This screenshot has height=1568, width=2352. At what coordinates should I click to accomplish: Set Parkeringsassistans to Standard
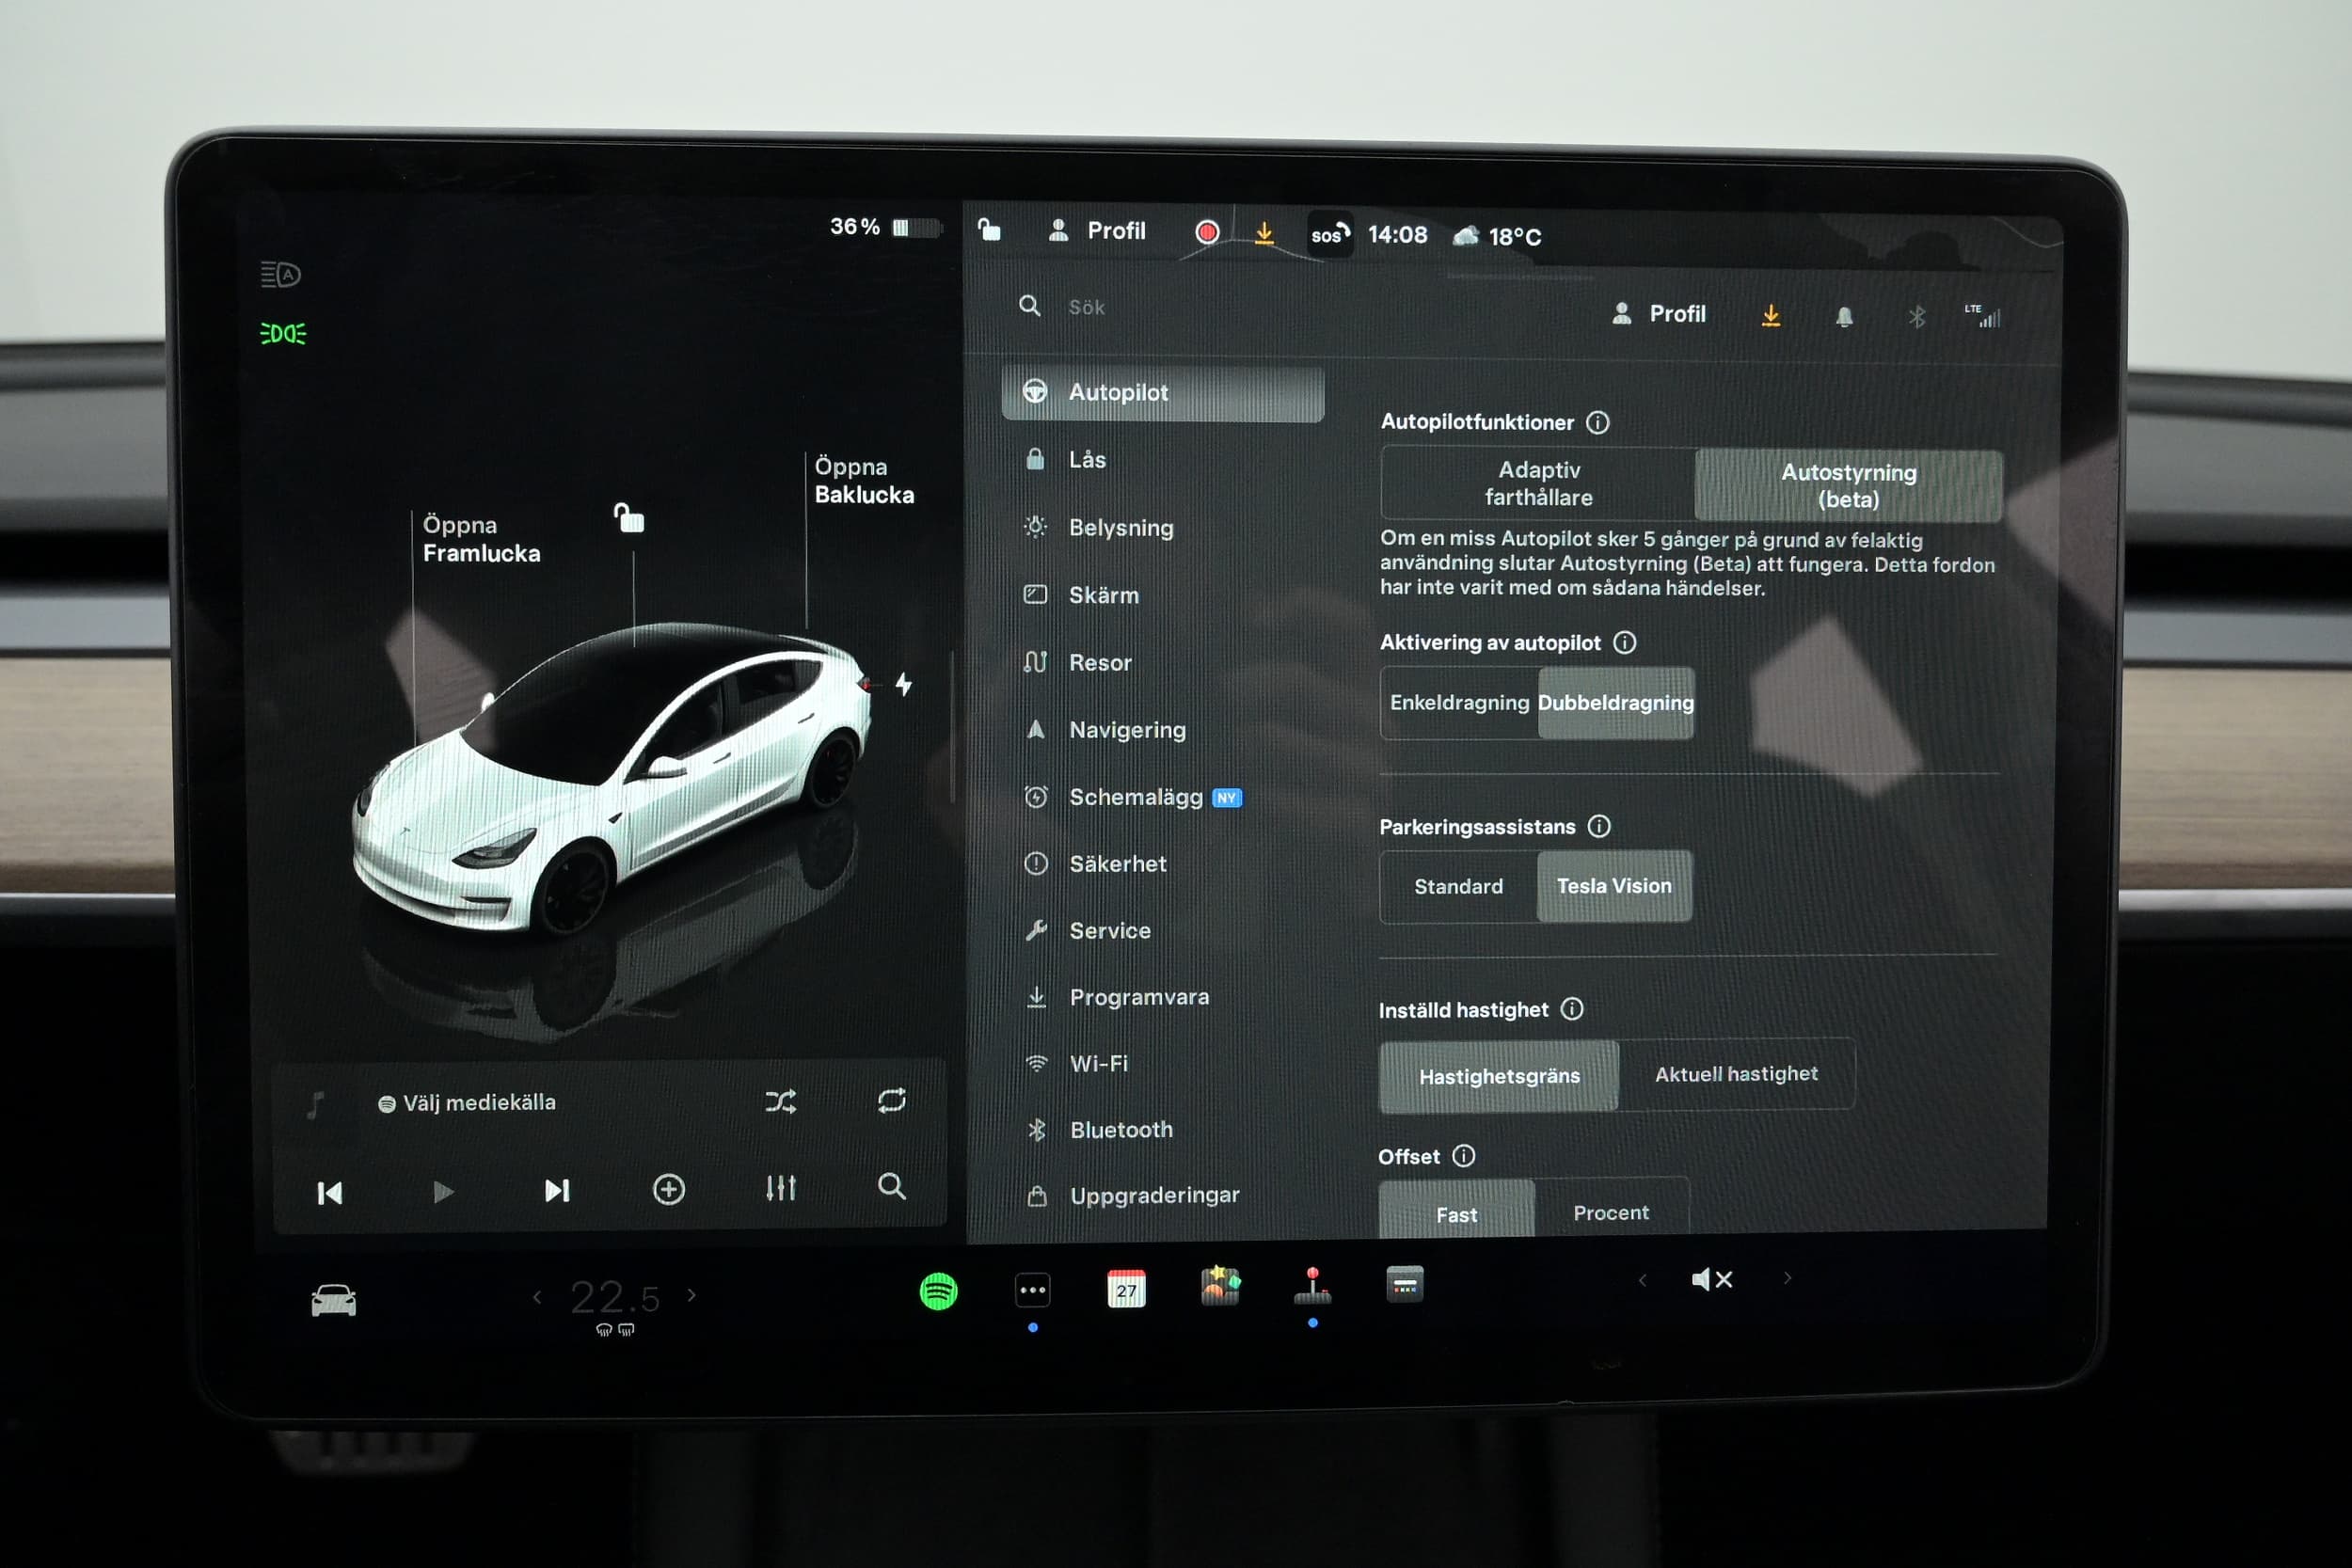point(1458,887)
